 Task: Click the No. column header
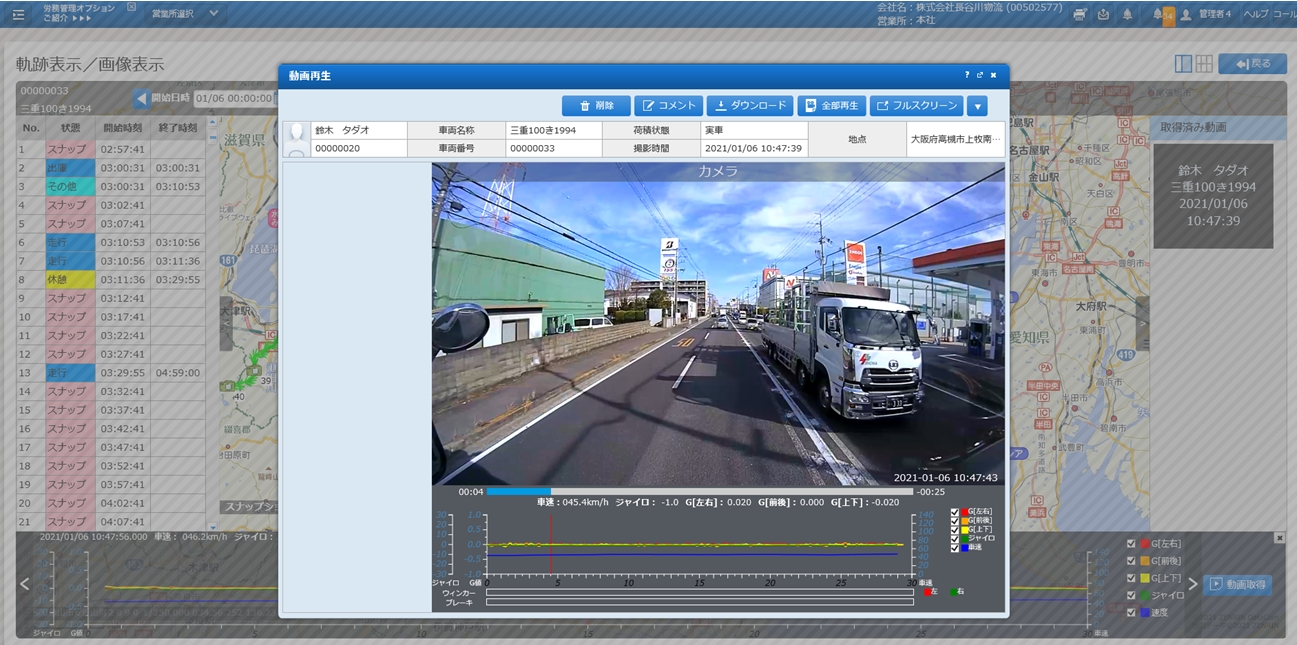pyautogui.click(x=30, y=128)
